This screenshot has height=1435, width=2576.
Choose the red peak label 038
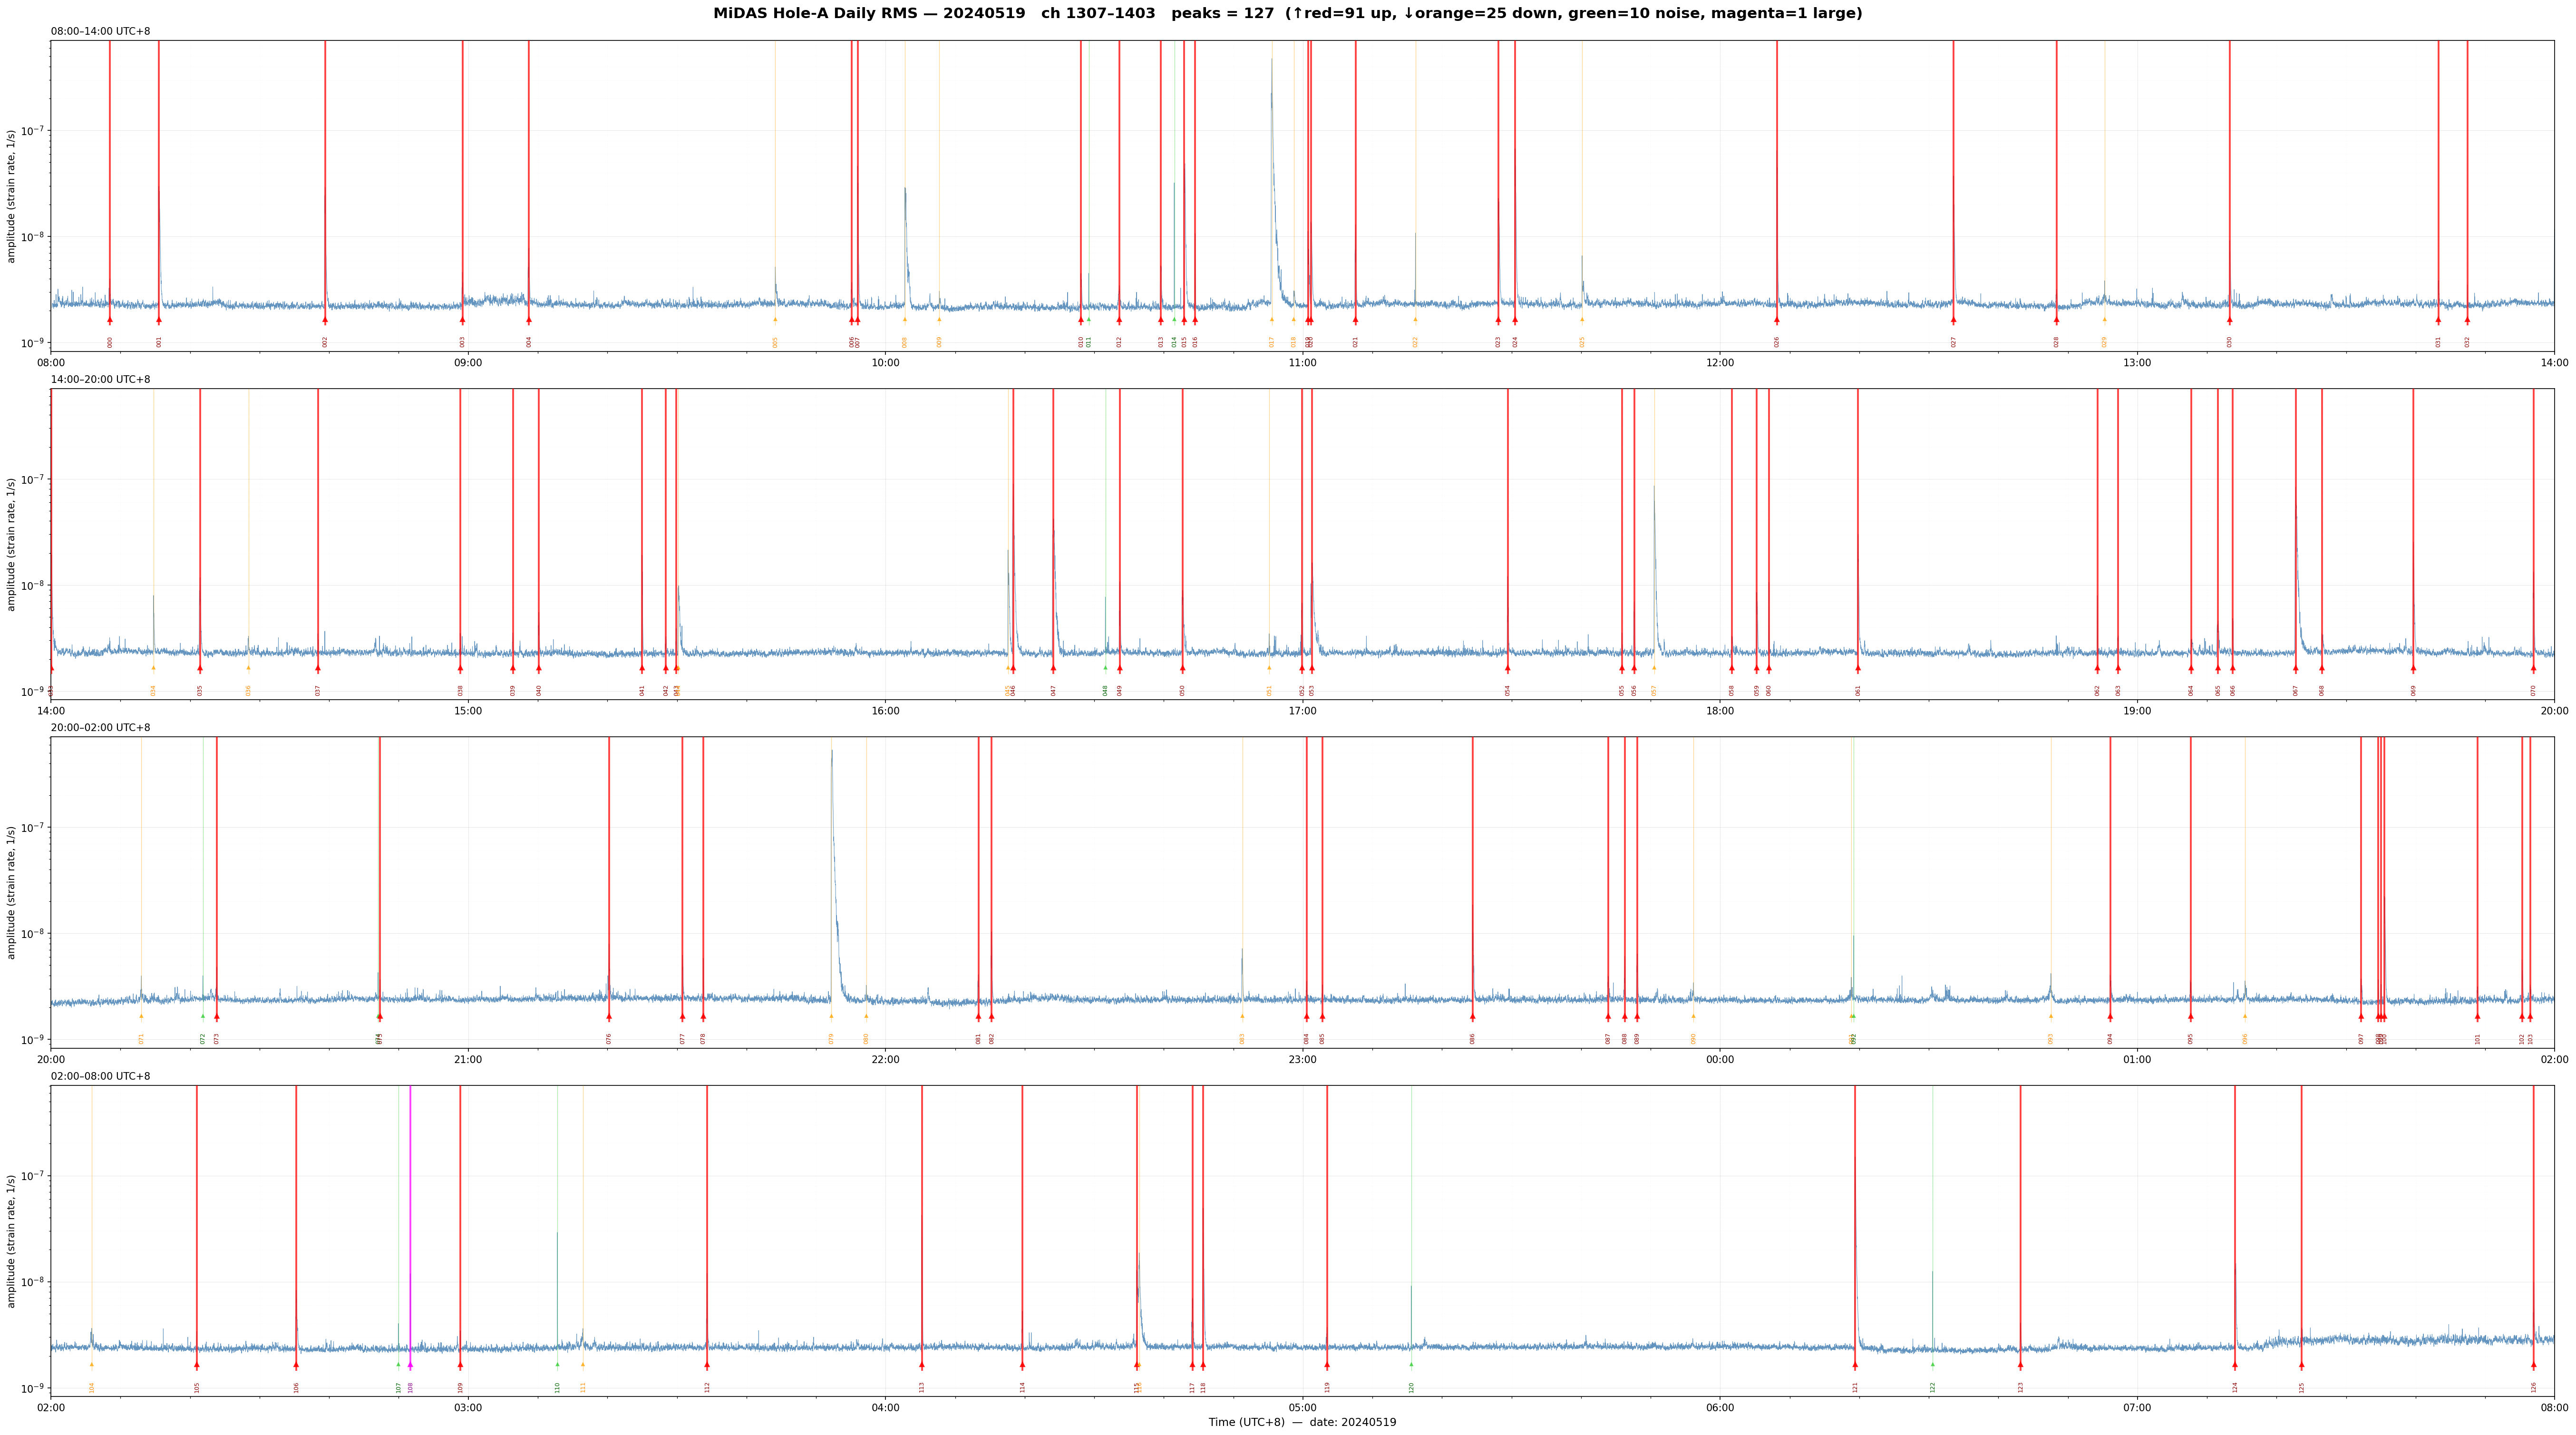[461, 690]
